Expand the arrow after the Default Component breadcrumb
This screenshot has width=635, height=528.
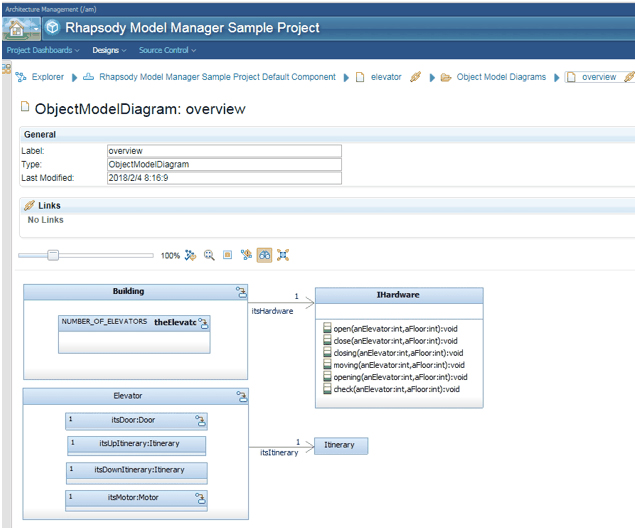[x=346, y=77]
